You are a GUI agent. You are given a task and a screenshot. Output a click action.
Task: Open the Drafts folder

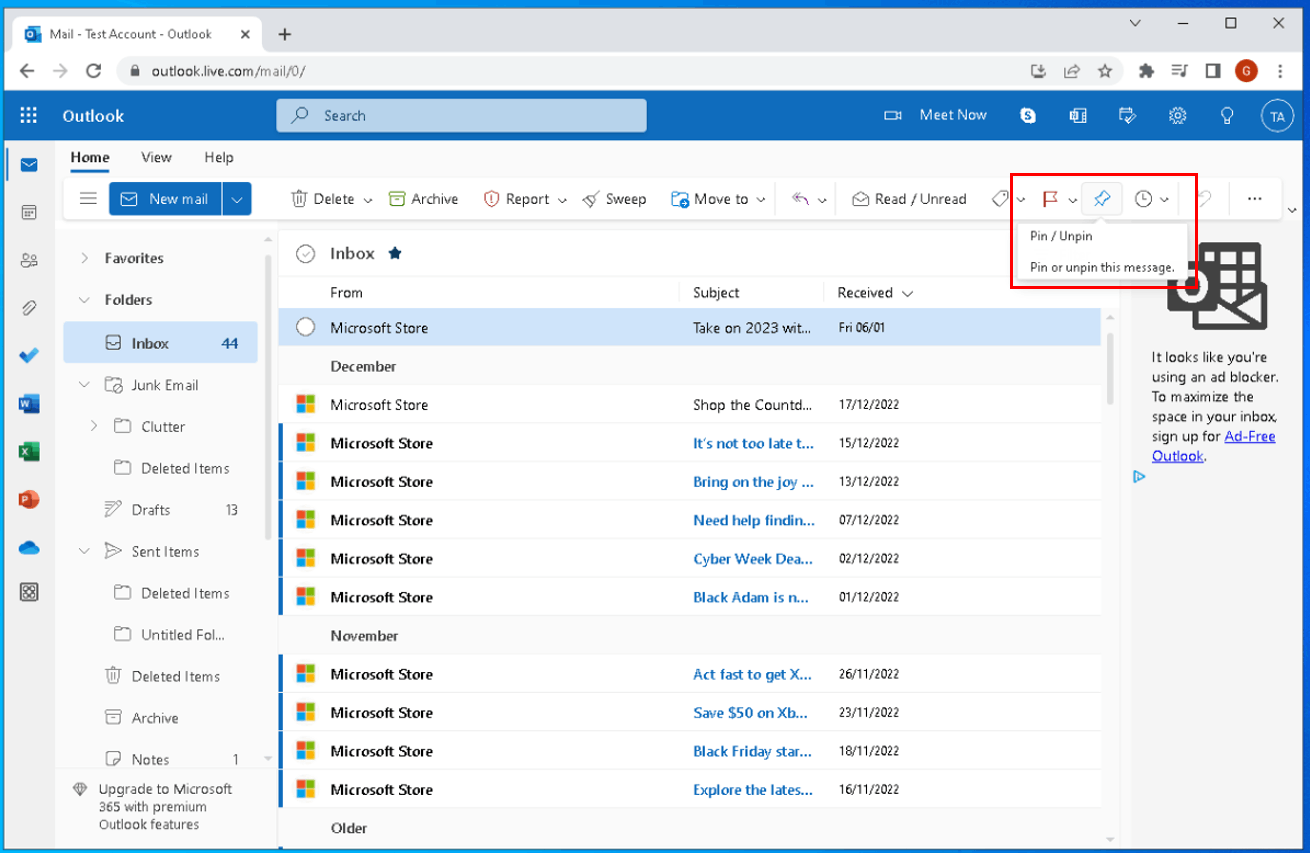pos(160,510)
